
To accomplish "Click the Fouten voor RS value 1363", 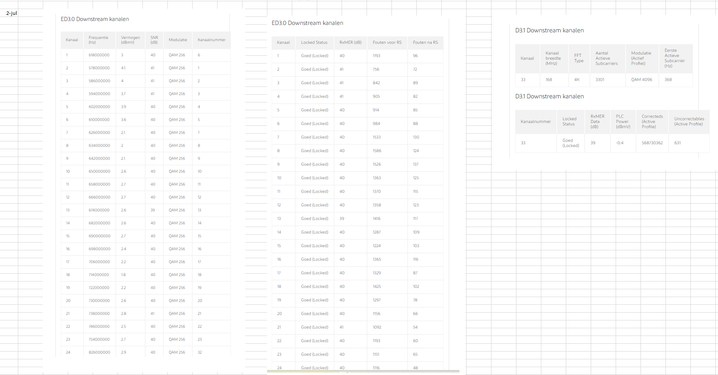I will coord(377,178).
